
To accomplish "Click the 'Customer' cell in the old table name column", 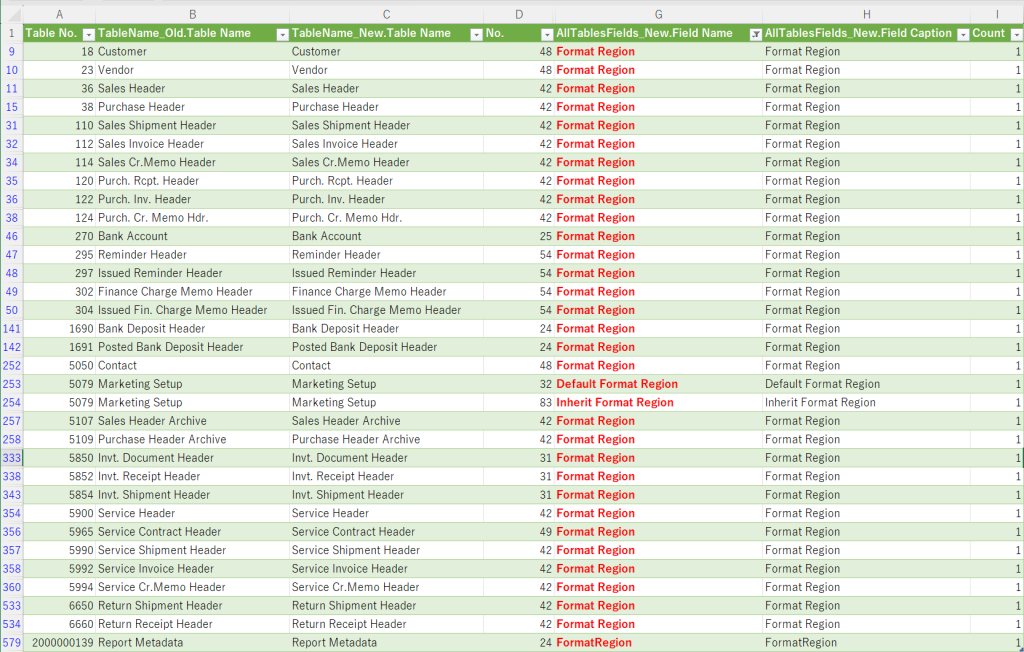I will click(193, 52).
